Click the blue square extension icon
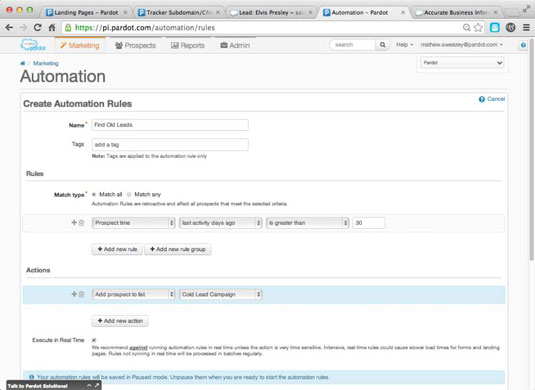The image size is (535, 390). (495, 28)
